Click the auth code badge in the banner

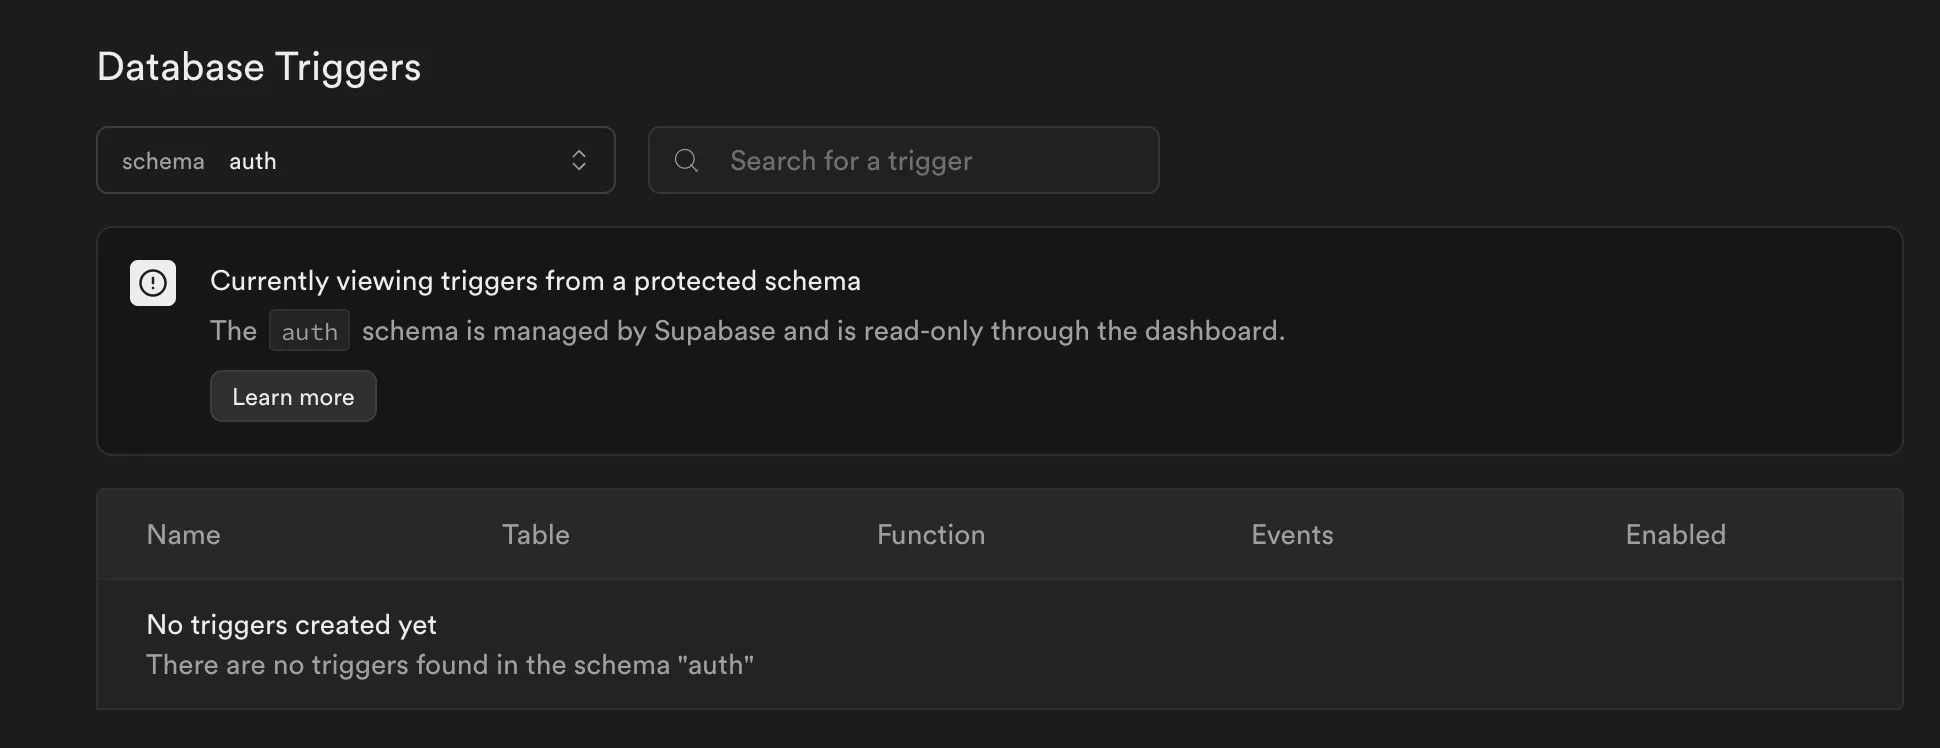pos(308,330)
